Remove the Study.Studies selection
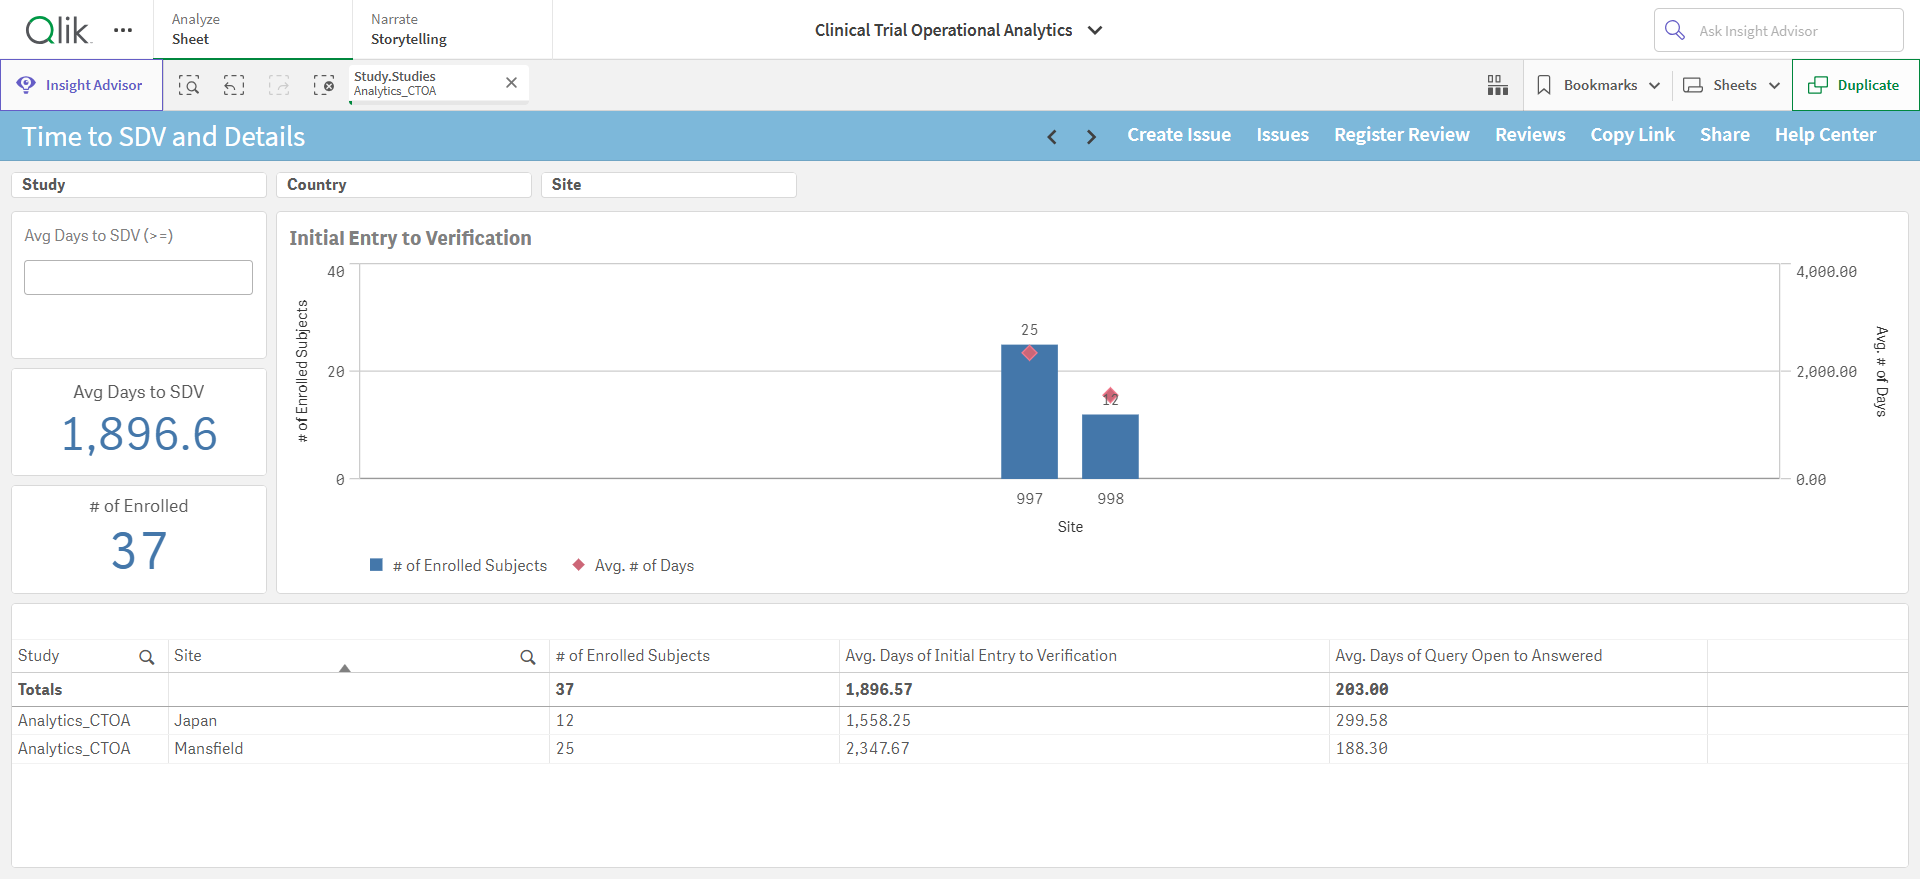The image size is (1920, 879). point(511,83)
